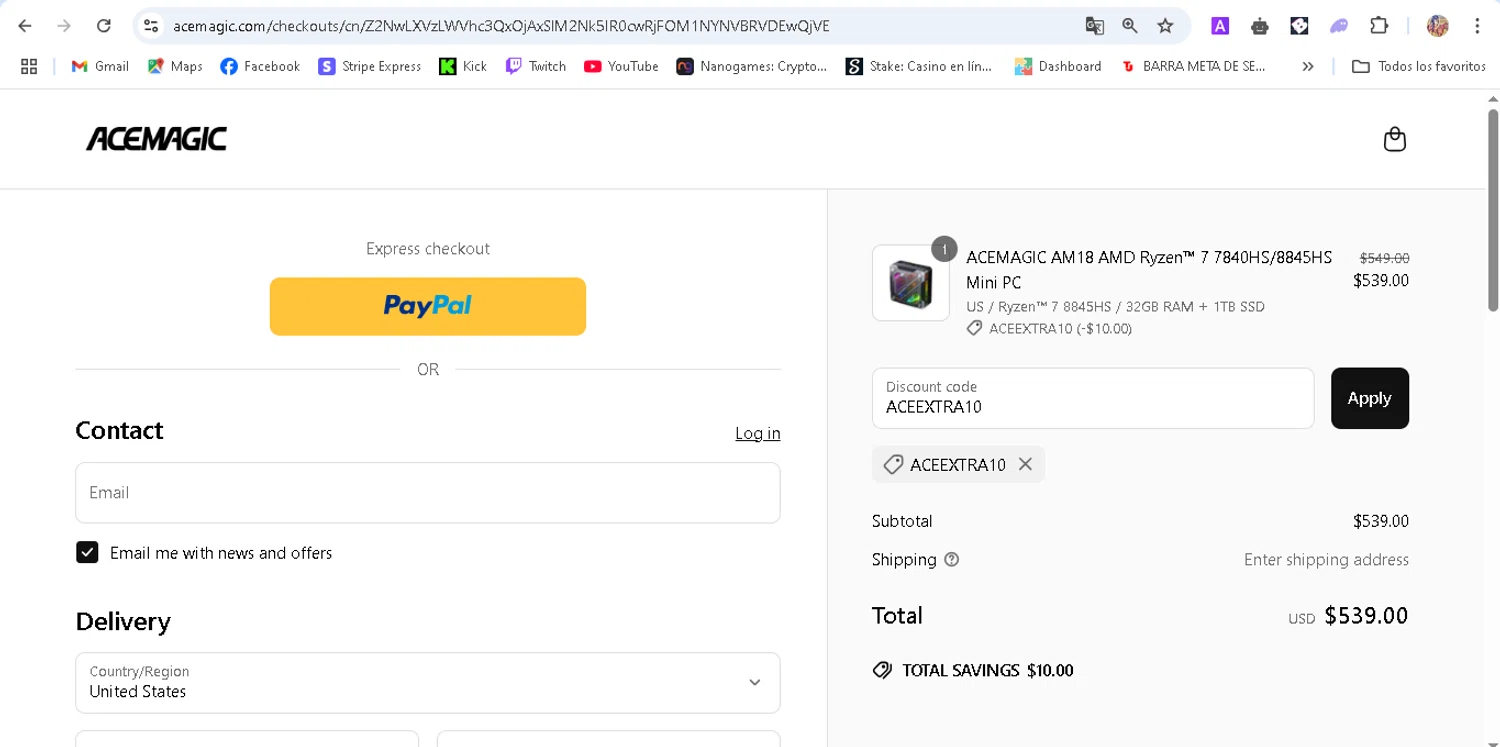This screenshot has width=1500, height=747.
Task: Click the struck-through $549.00 price
Action: (1384, 258)
